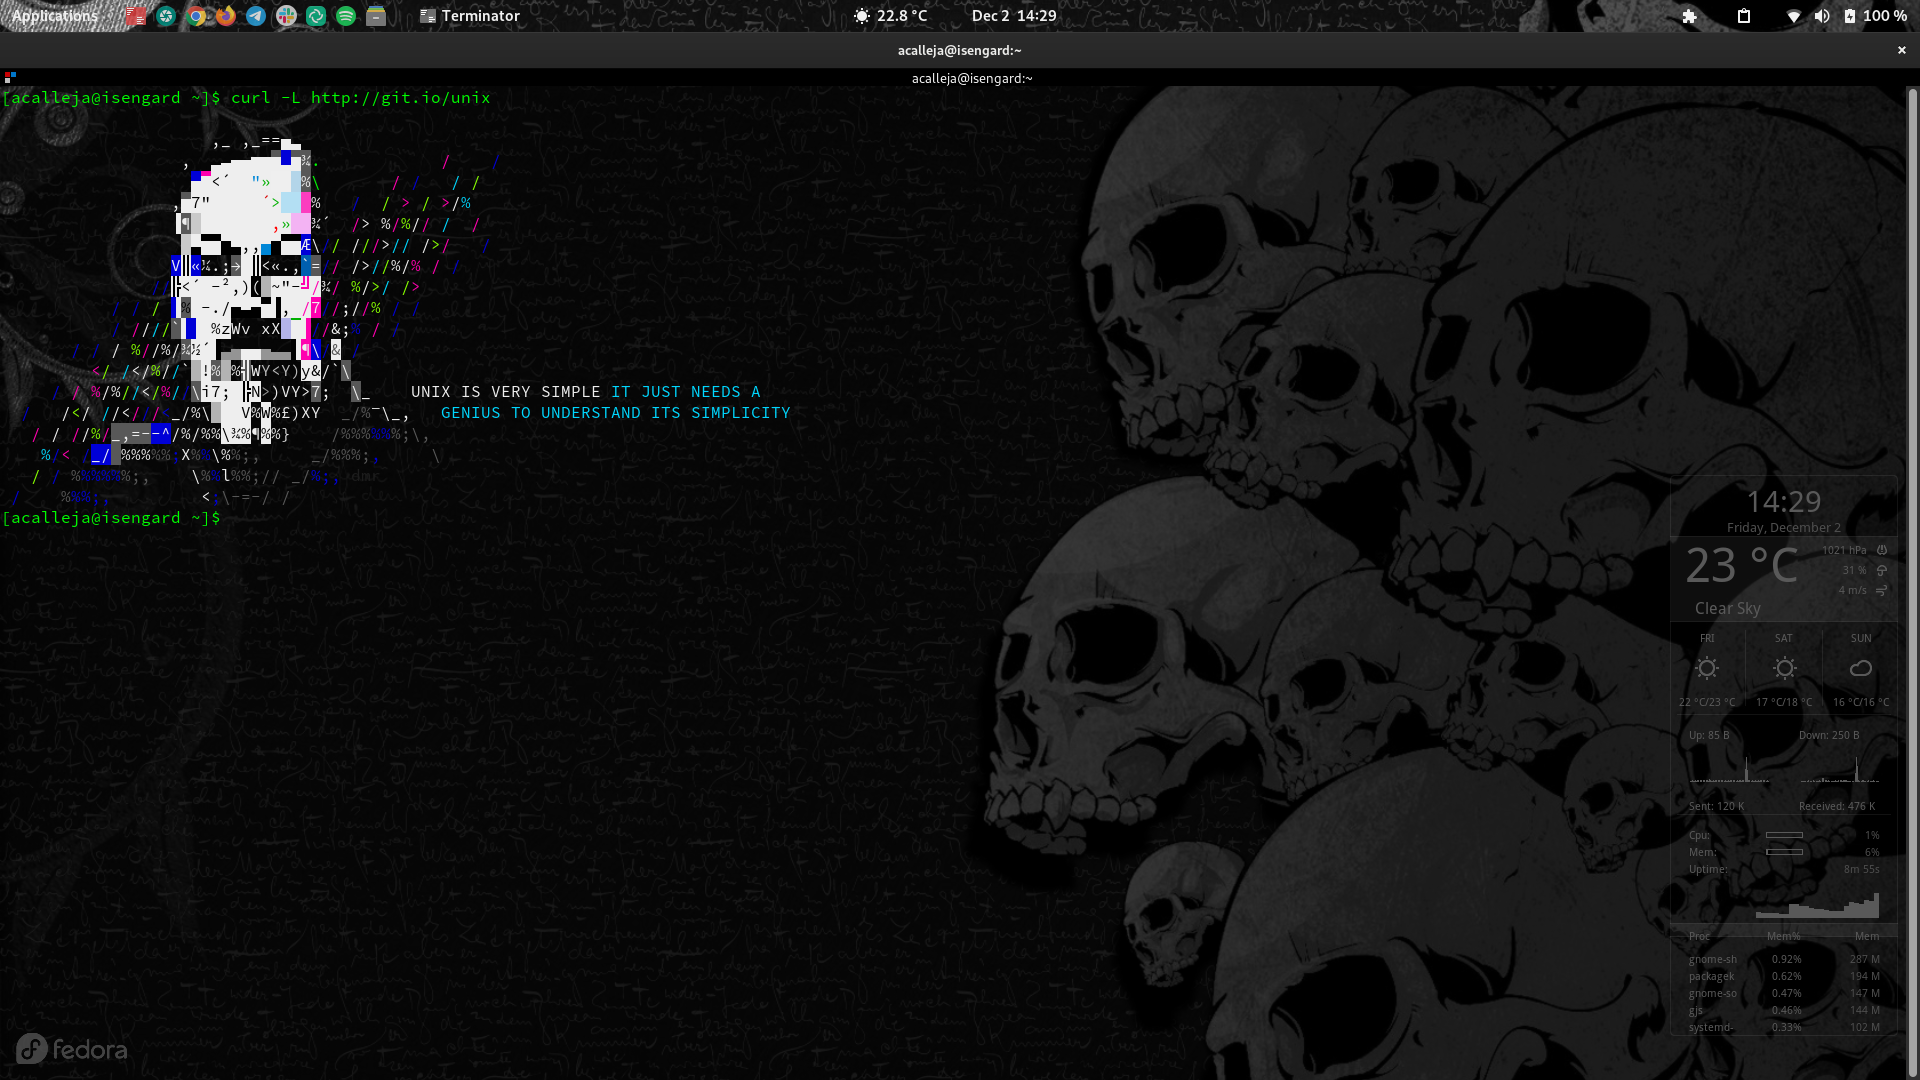Click the text 'UNIX IS VERY SIMPLE'

tap(506, 392)
